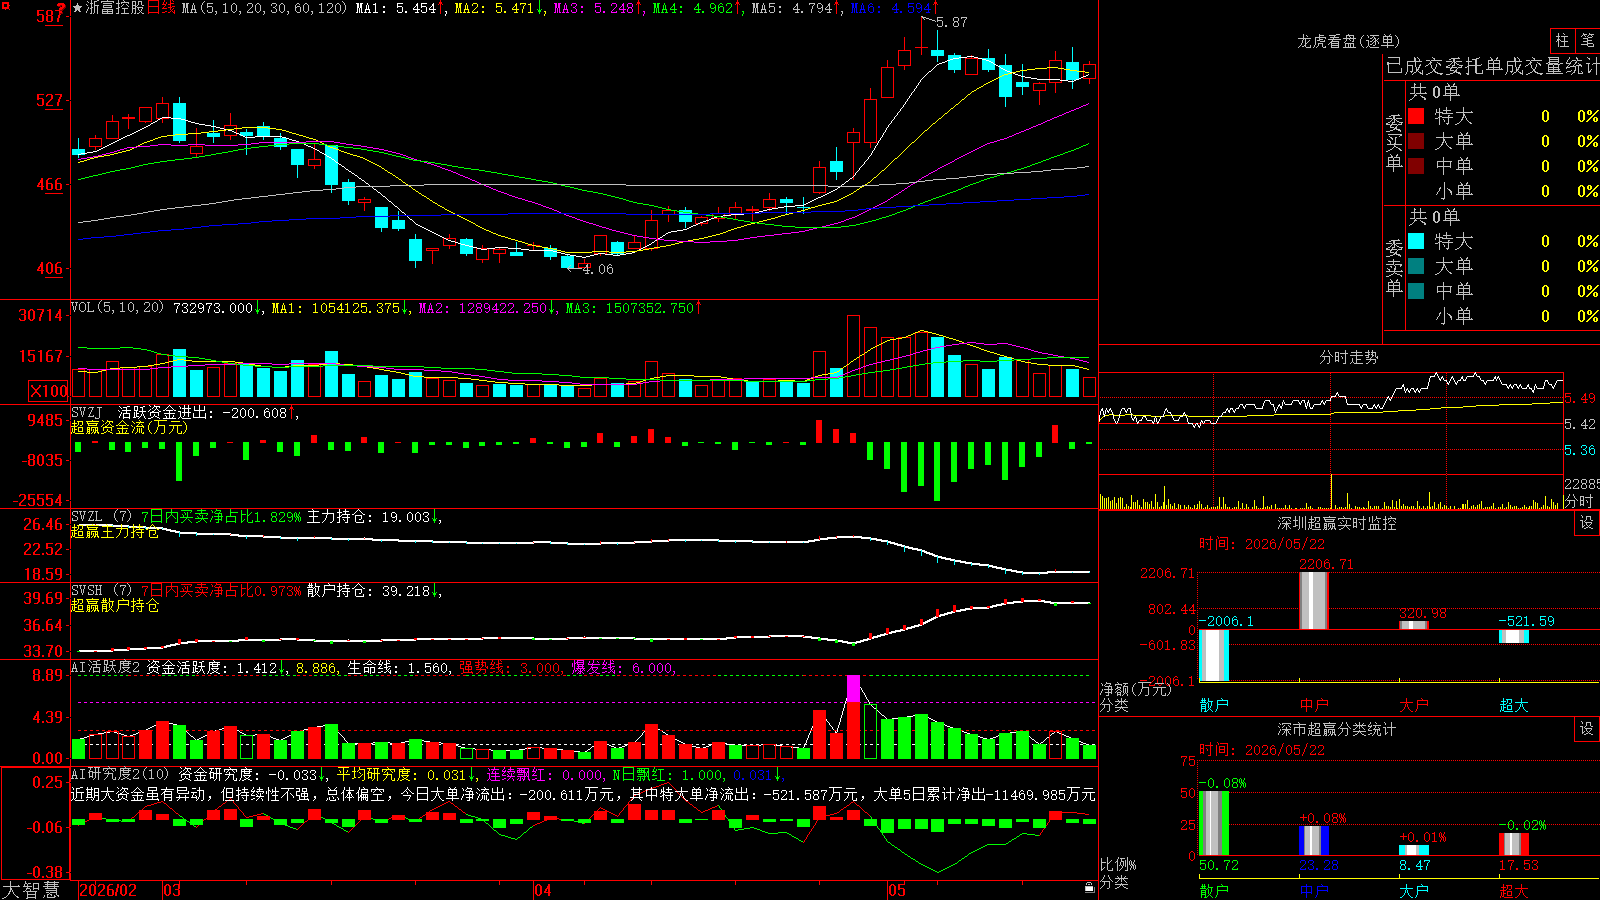This screenshot has width=1600, height=900.
Task: Change the 日线 period label
Action: [x=162, y=8]
